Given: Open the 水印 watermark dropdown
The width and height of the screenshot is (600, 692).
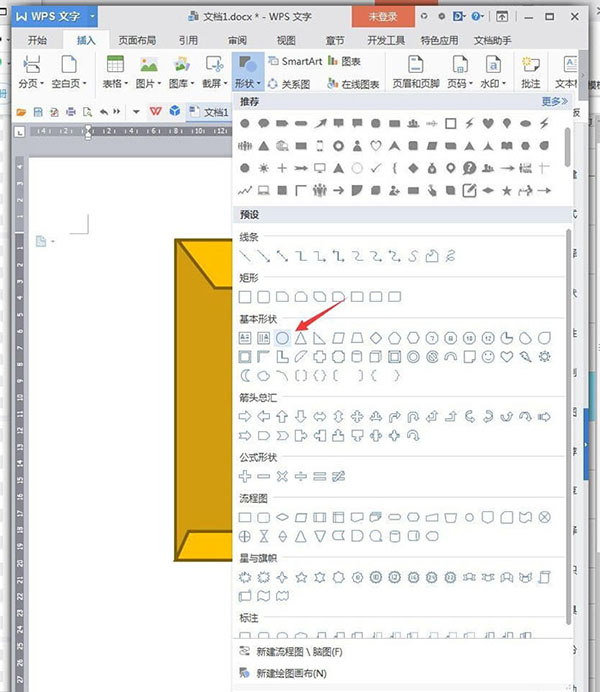Looking at the screenshot, I should (493, 71).
